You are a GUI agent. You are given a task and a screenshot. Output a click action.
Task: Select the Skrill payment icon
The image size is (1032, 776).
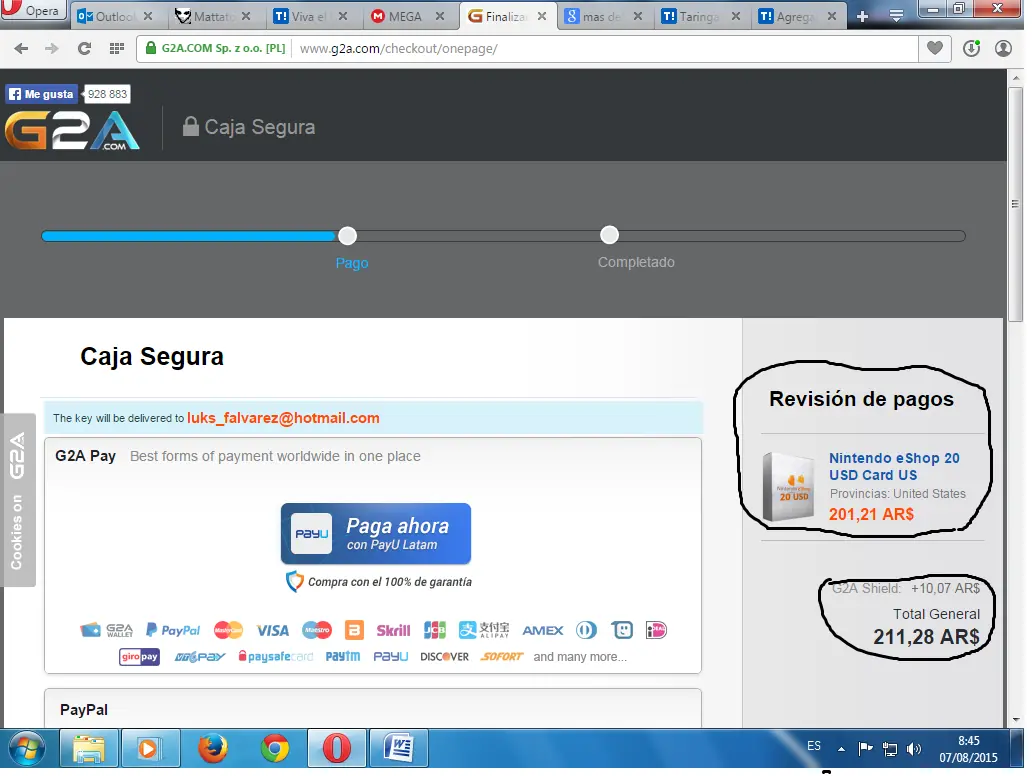click(x=393, y=631)
